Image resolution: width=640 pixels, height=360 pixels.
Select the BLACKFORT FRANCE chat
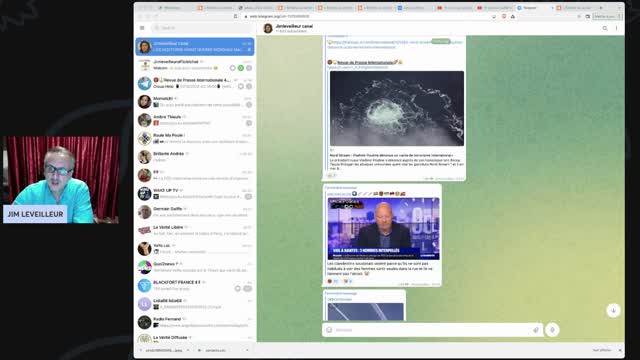click(195, 285)
